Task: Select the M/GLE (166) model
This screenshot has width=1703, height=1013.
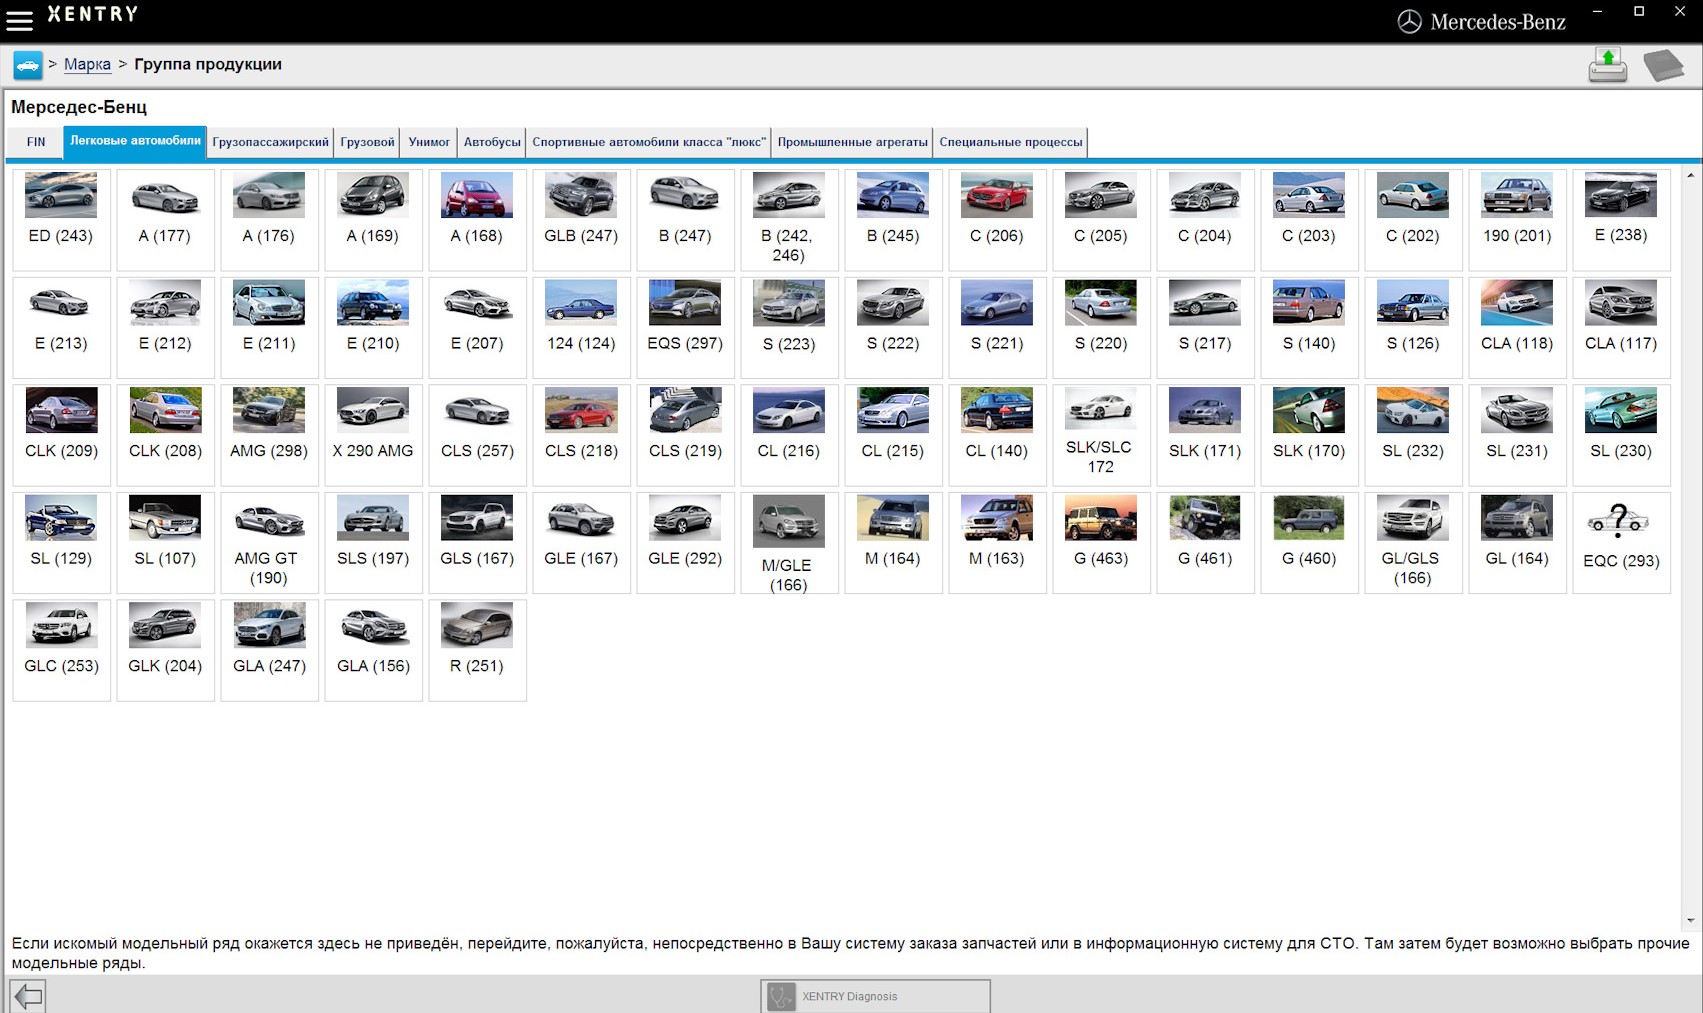Action: 789,543
